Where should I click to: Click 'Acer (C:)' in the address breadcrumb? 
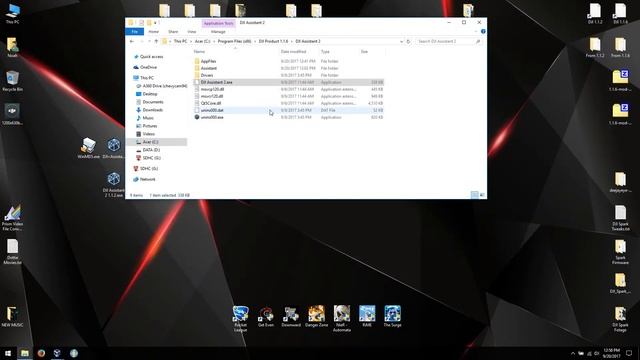point(202,41)
